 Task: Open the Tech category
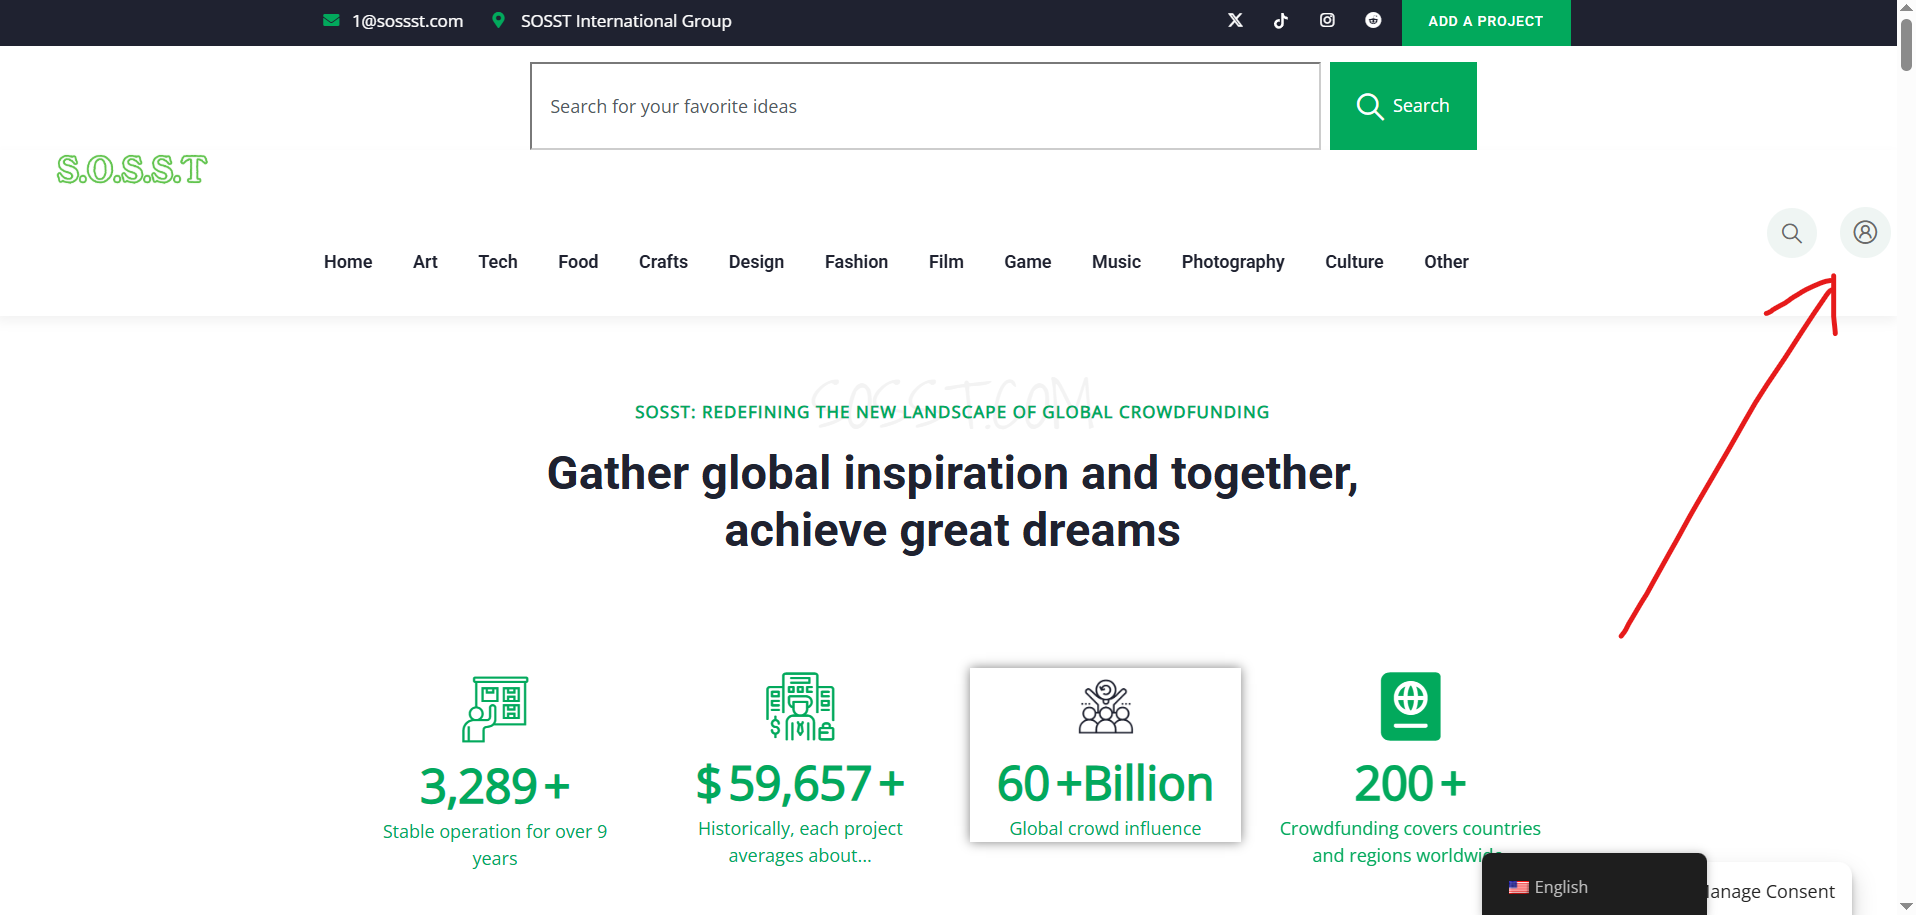498,262
